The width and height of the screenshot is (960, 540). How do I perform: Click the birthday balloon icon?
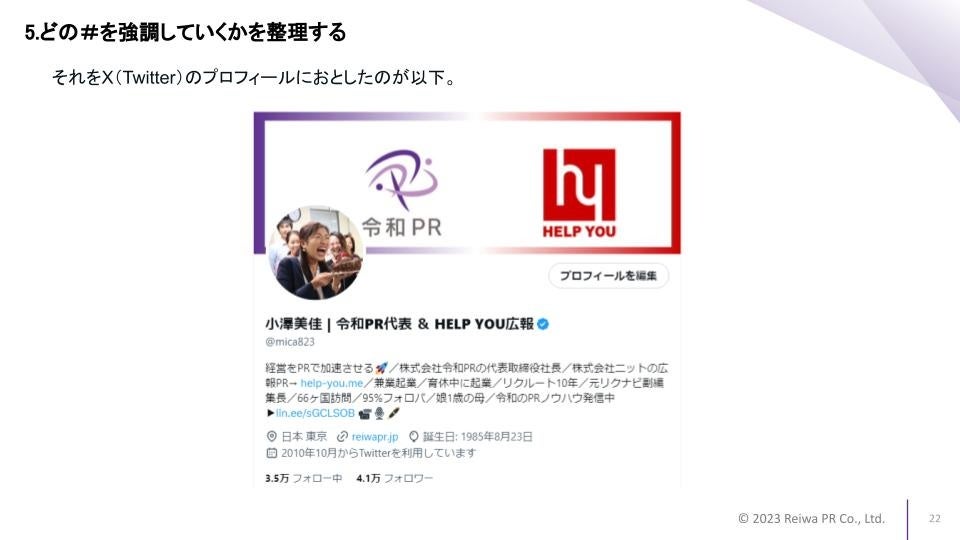pos(414,437)
